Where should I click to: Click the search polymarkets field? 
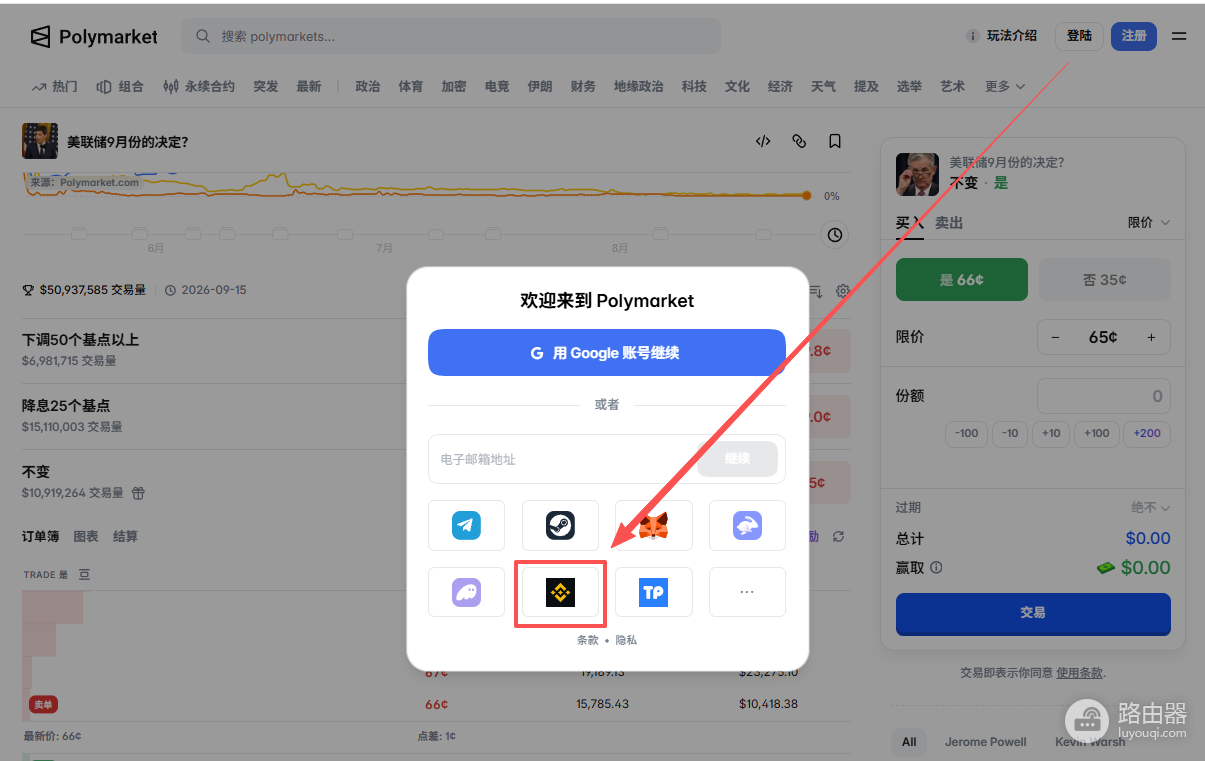pos(451,36)
